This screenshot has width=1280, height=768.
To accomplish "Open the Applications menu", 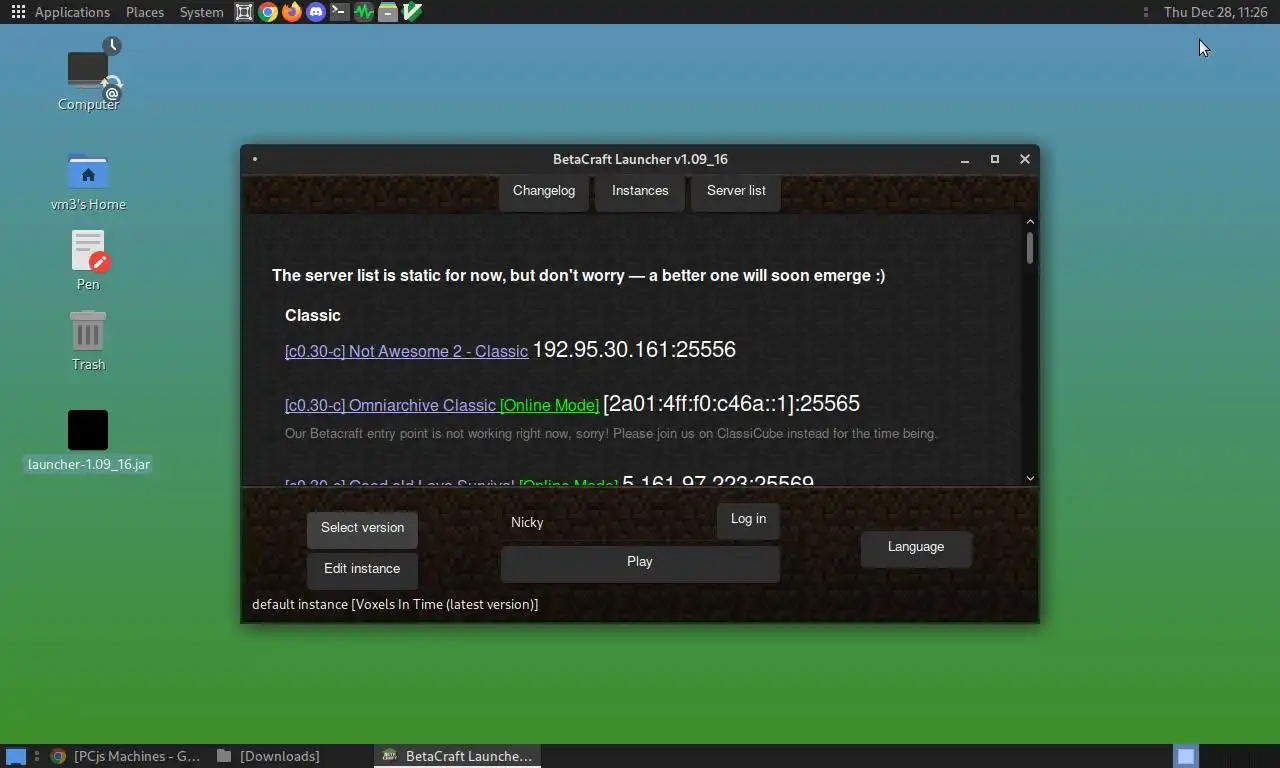I will 72,12.
